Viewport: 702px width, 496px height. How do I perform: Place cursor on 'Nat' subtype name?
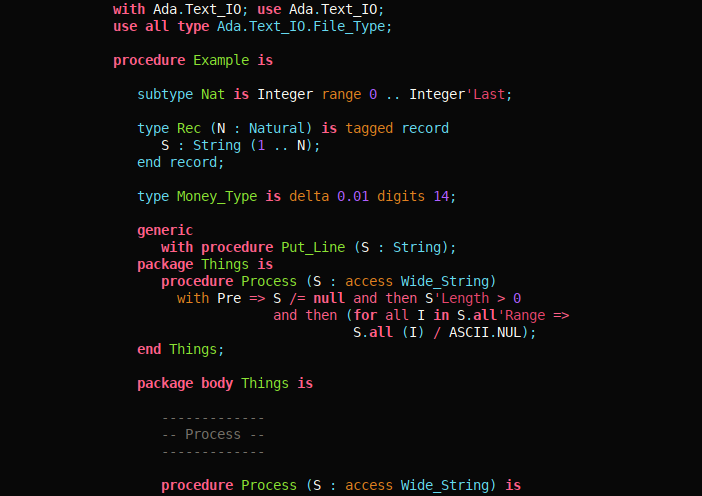point(213,94)
